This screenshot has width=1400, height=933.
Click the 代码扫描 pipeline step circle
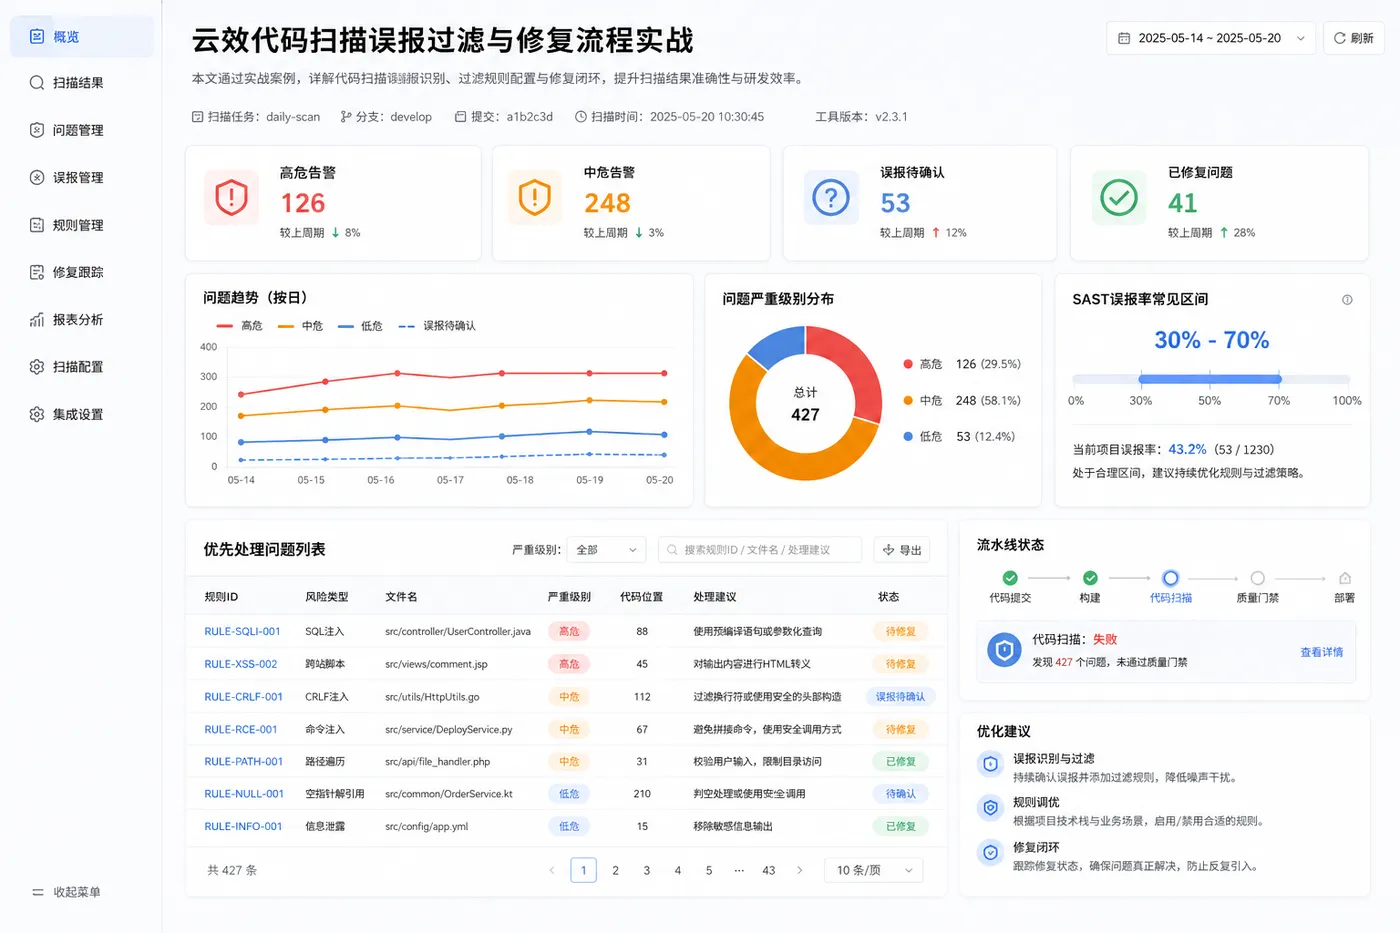point(1170,578)
